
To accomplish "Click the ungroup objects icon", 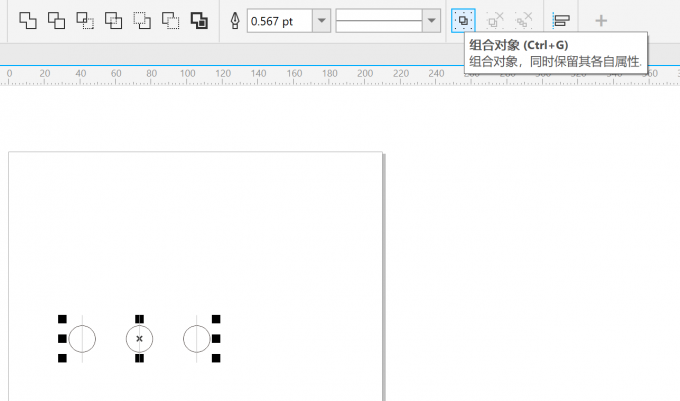I will [x=495, y=20].
